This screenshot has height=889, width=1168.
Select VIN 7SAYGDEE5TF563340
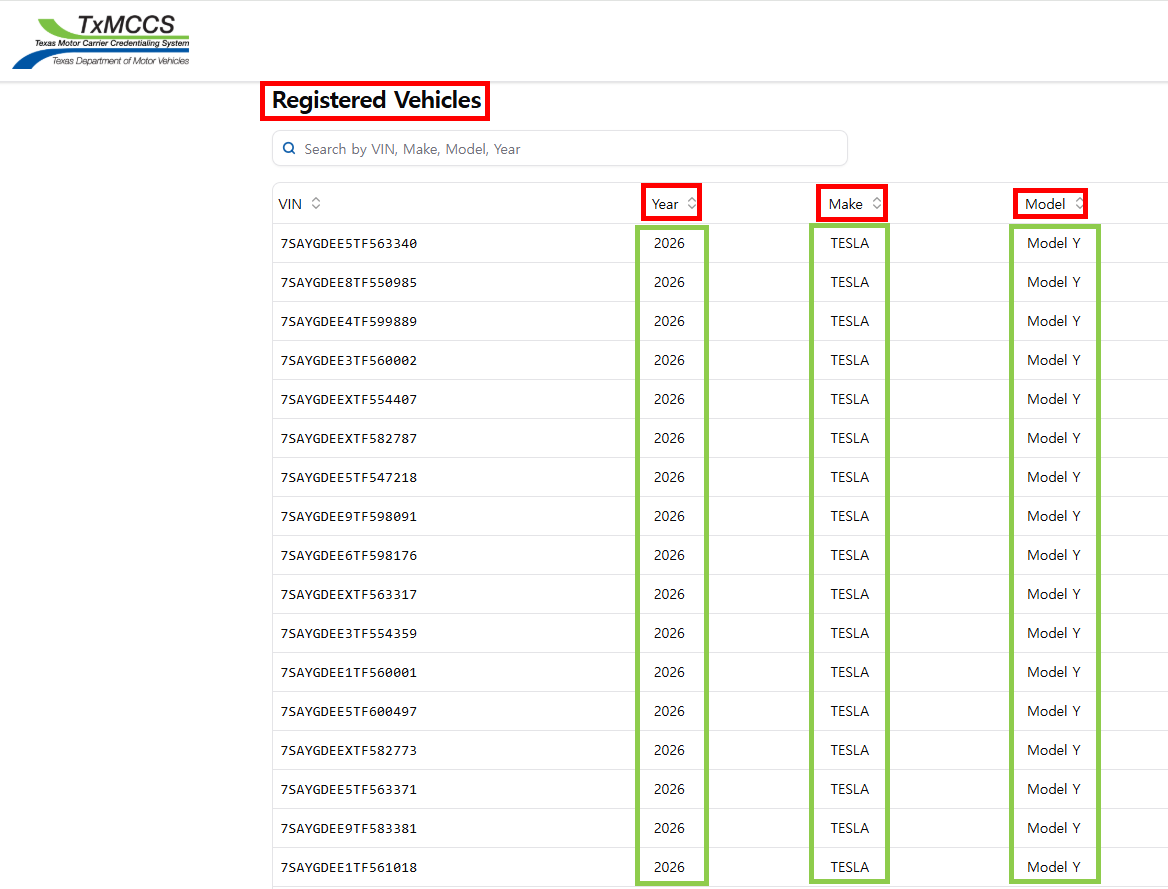349,244
